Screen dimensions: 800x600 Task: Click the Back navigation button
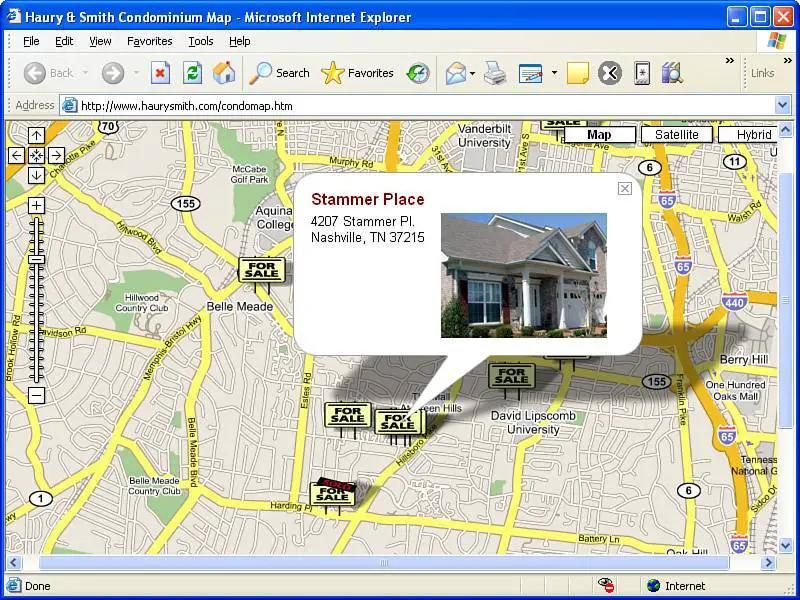click(48, 73)
